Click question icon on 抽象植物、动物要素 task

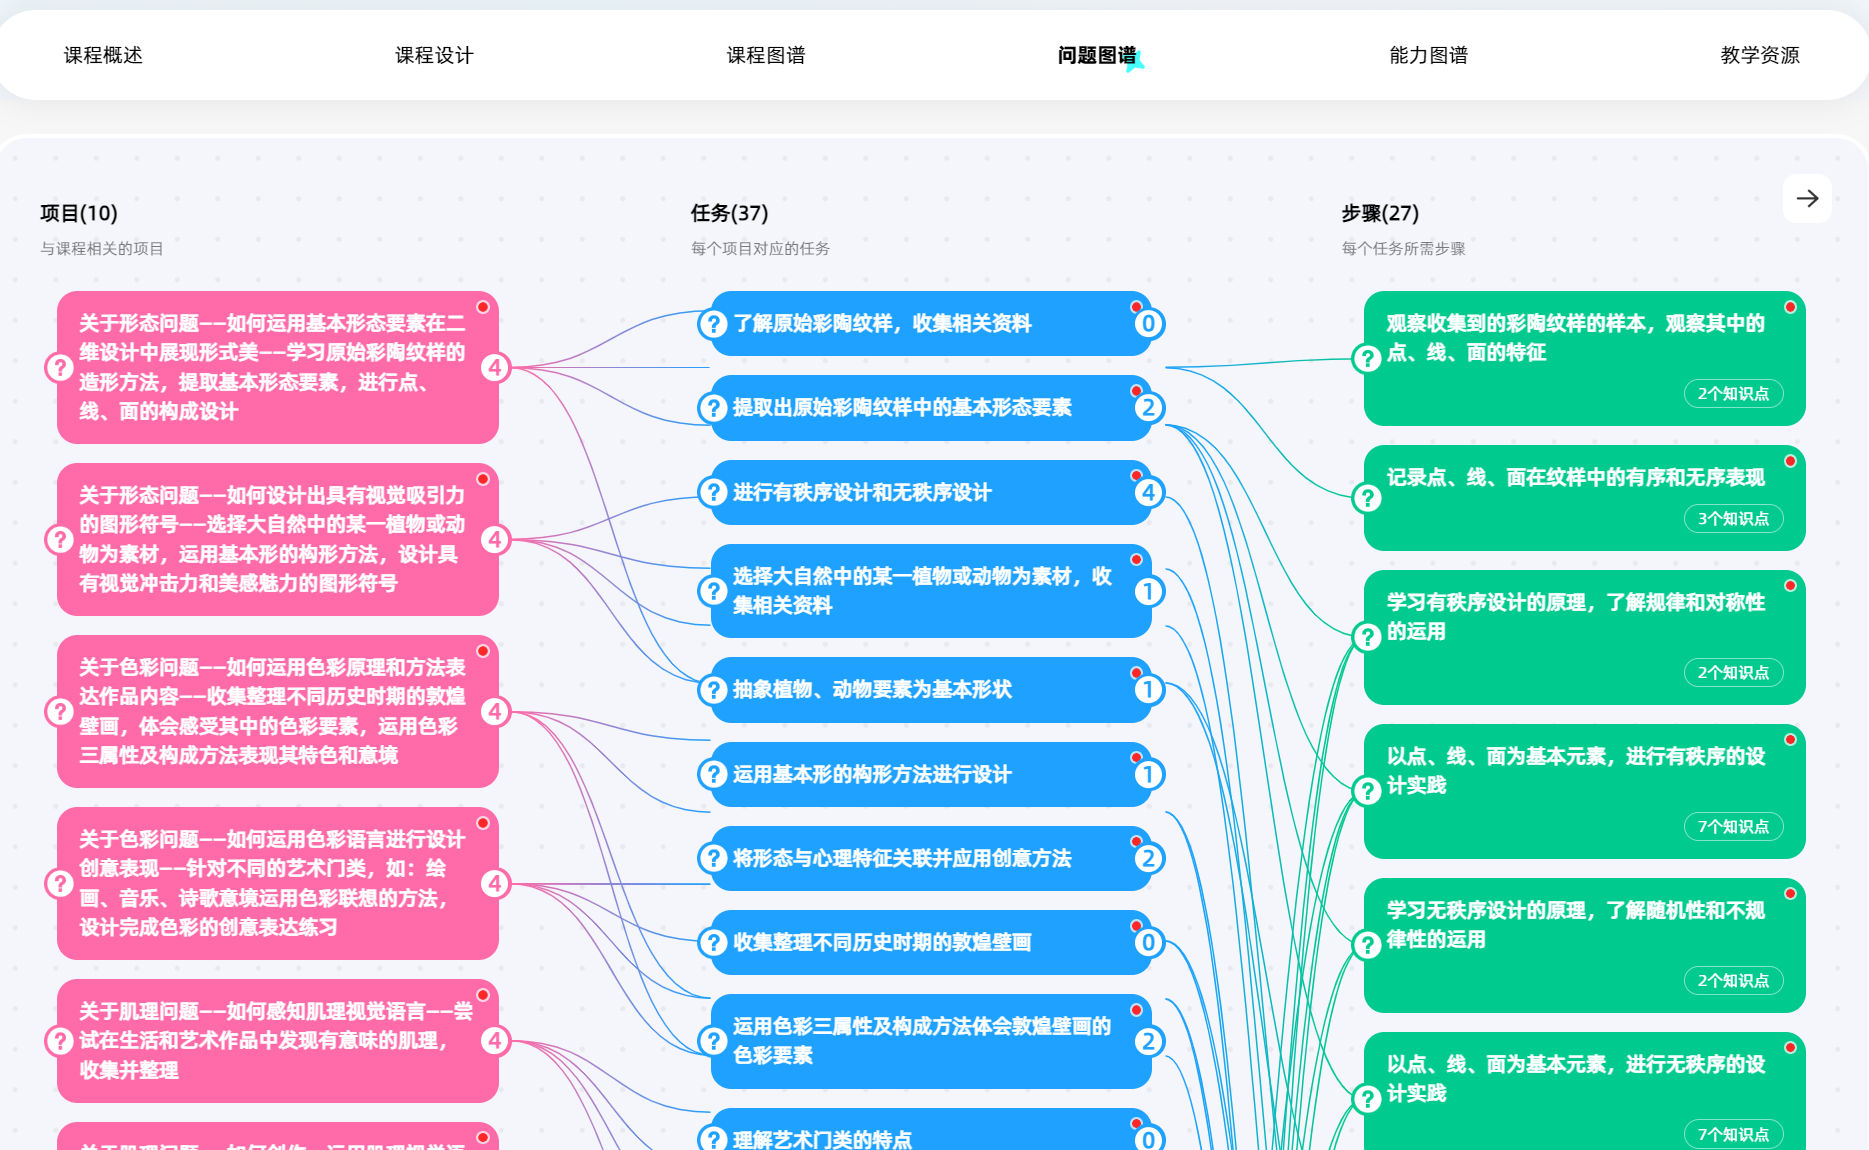tap(713, 690)
